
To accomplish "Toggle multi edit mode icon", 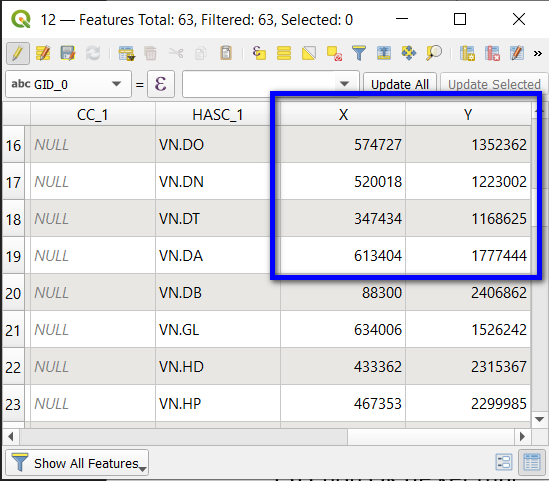I will coord(43,54).
